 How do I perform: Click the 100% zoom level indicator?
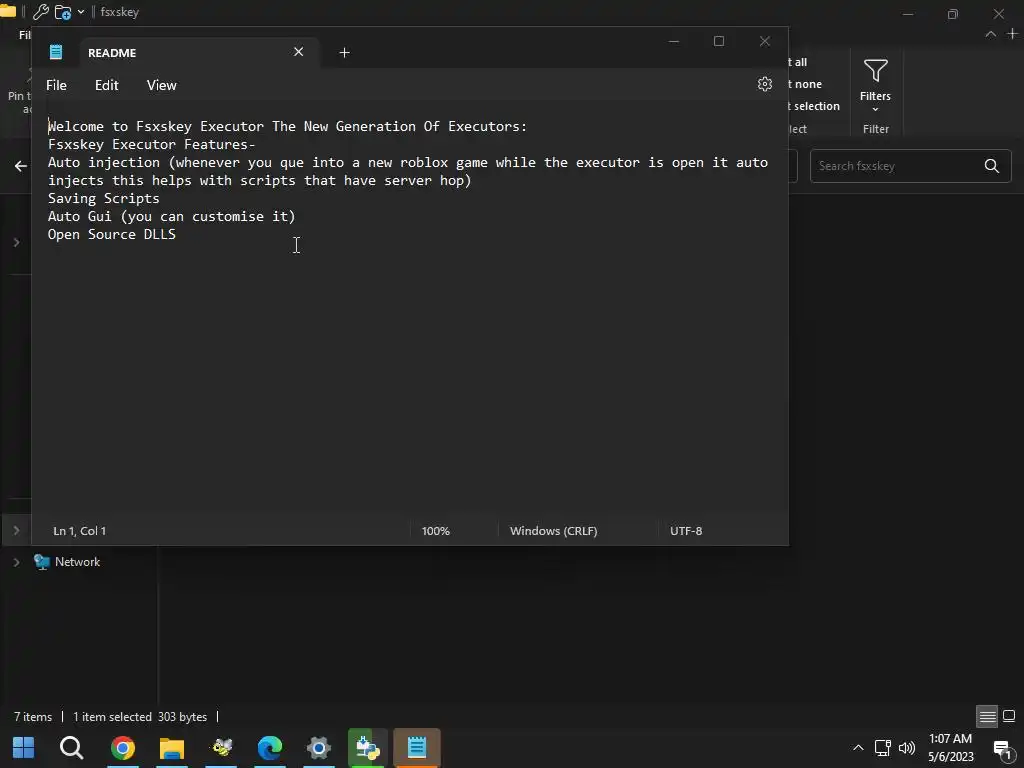[436, 531]
